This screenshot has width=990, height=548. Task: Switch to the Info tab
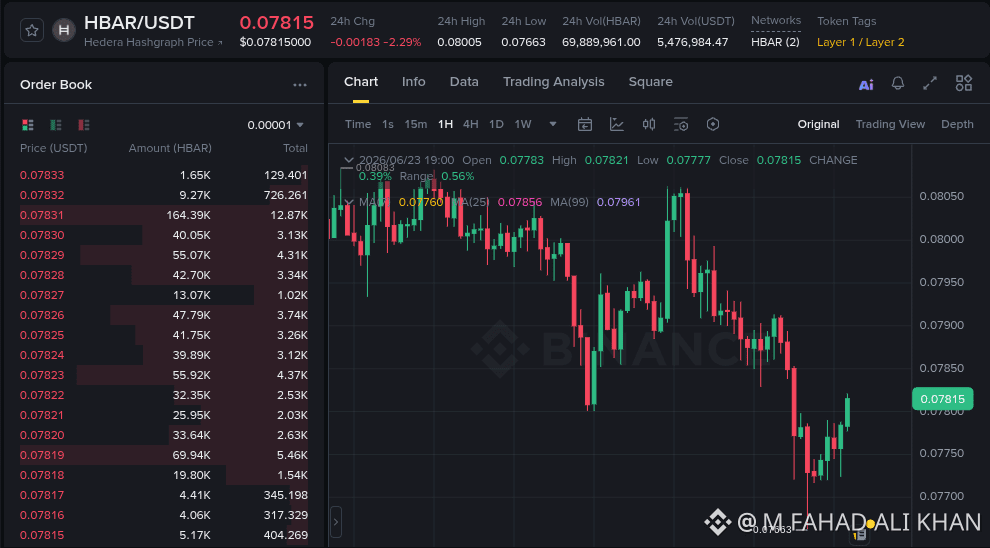point(414,82)
